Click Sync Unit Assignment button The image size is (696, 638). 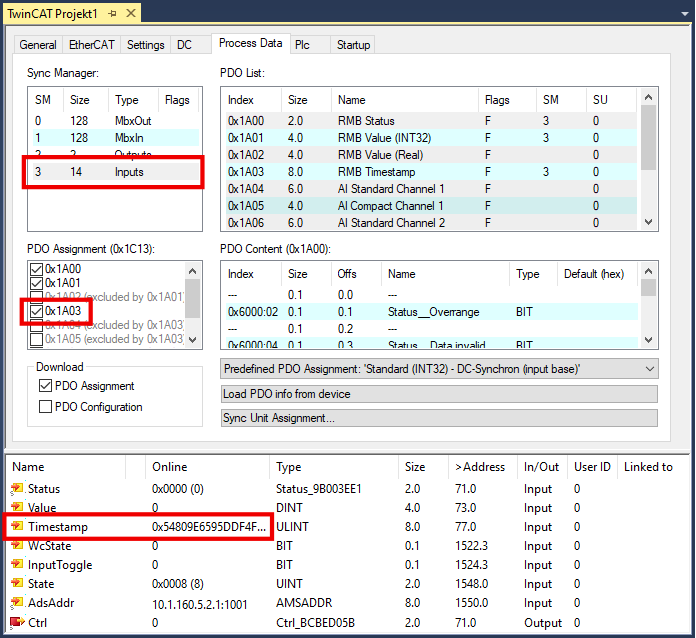[x=439, y=418]
